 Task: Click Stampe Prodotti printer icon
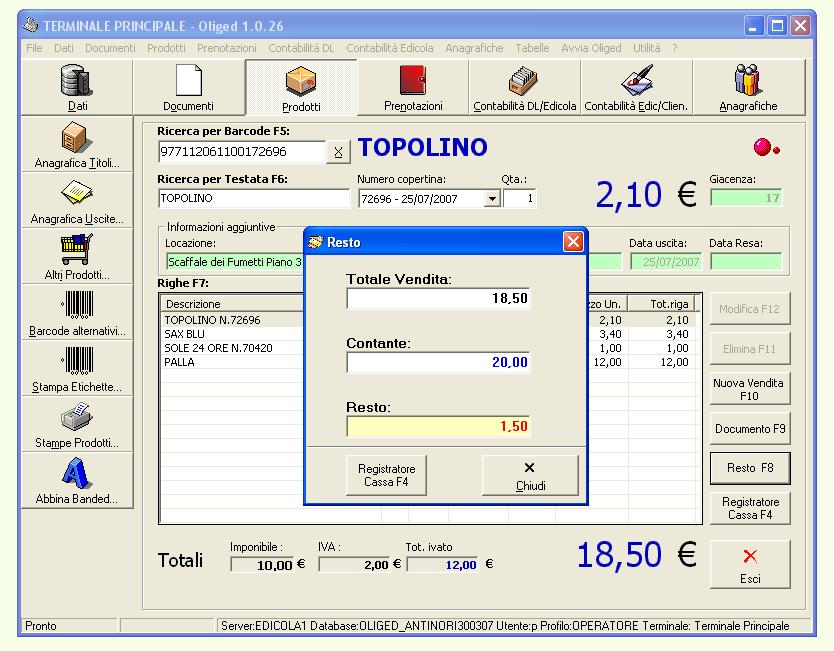tap(77, 418)
